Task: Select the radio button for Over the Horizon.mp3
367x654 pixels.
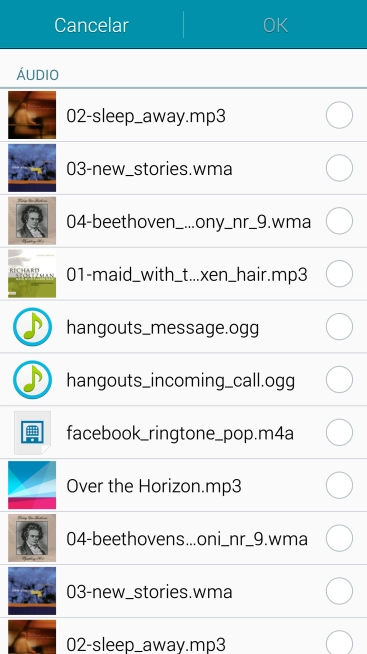Action: pyautogui.click(x=339, y=485)
